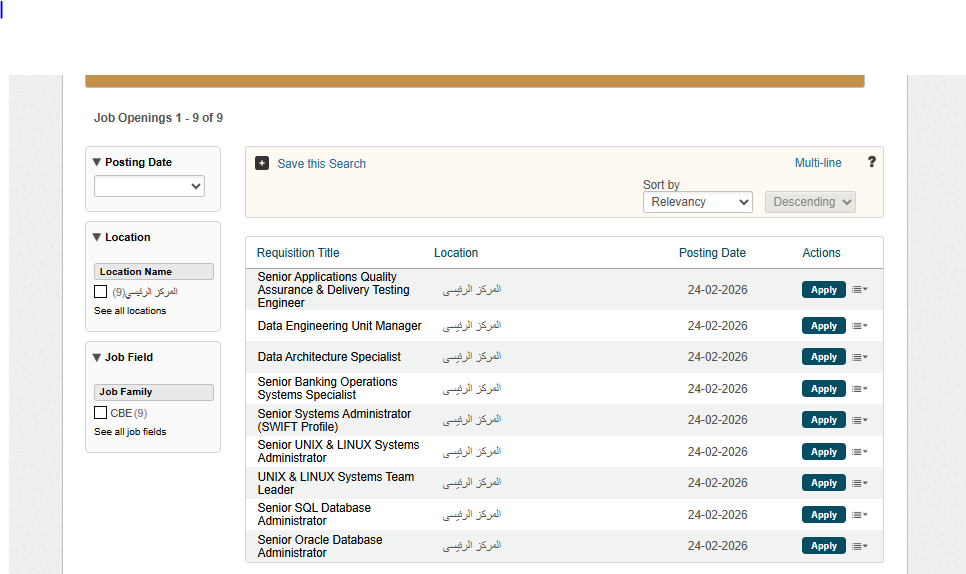Click the question mark help icon
966x574 pixels.
click(x=871, y=162)
